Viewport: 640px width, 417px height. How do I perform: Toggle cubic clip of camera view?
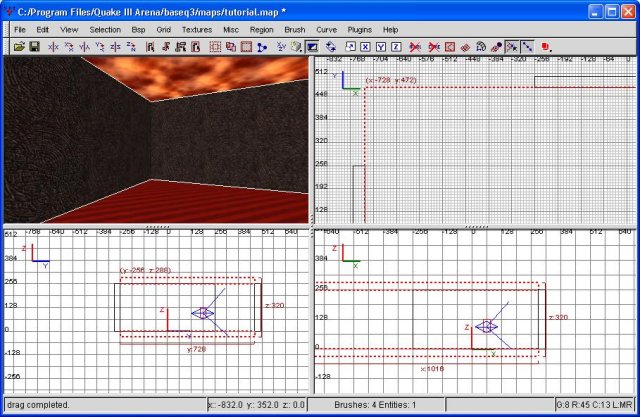[x=312, y=47]
